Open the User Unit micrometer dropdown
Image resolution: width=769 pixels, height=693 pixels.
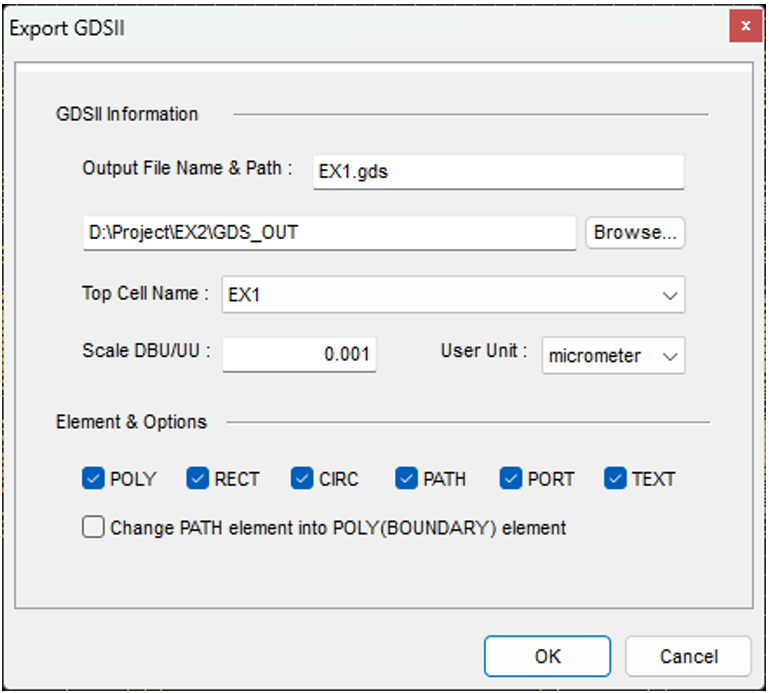[614, 355]
